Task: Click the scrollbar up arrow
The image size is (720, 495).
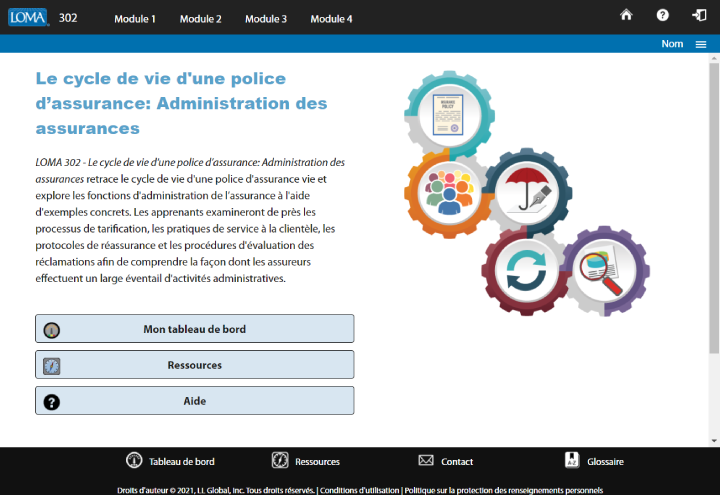Action: click(x=714, y=58)
